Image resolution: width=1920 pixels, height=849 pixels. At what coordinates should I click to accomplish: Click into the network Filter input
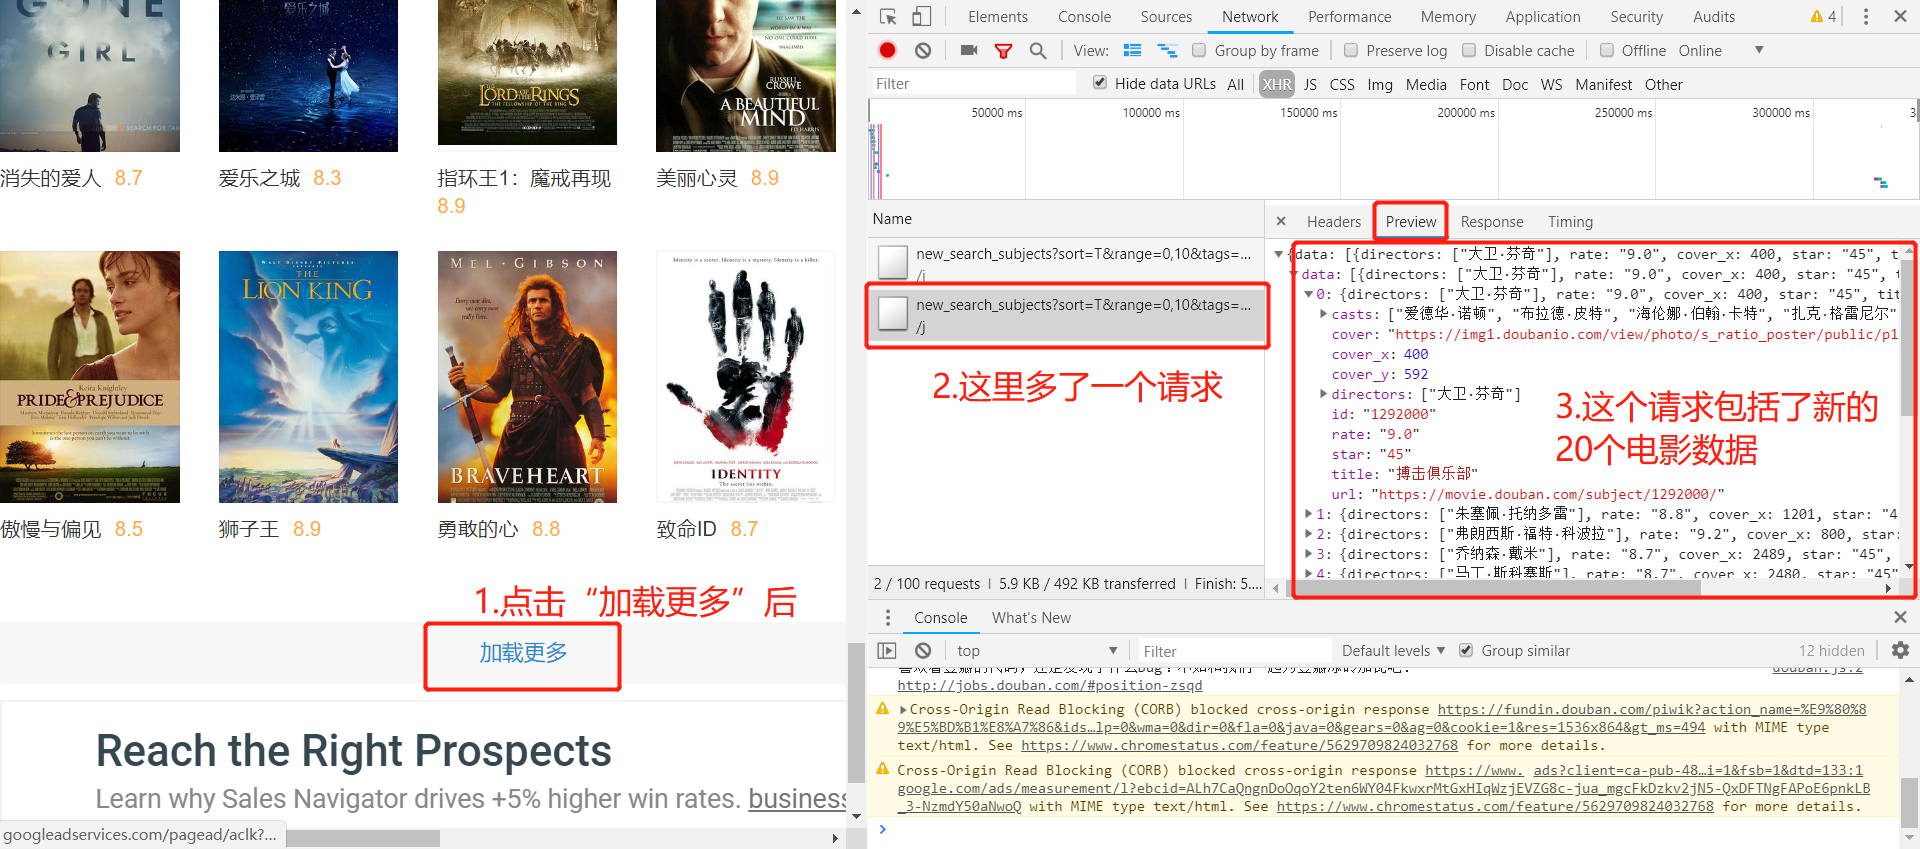(972, 83)
